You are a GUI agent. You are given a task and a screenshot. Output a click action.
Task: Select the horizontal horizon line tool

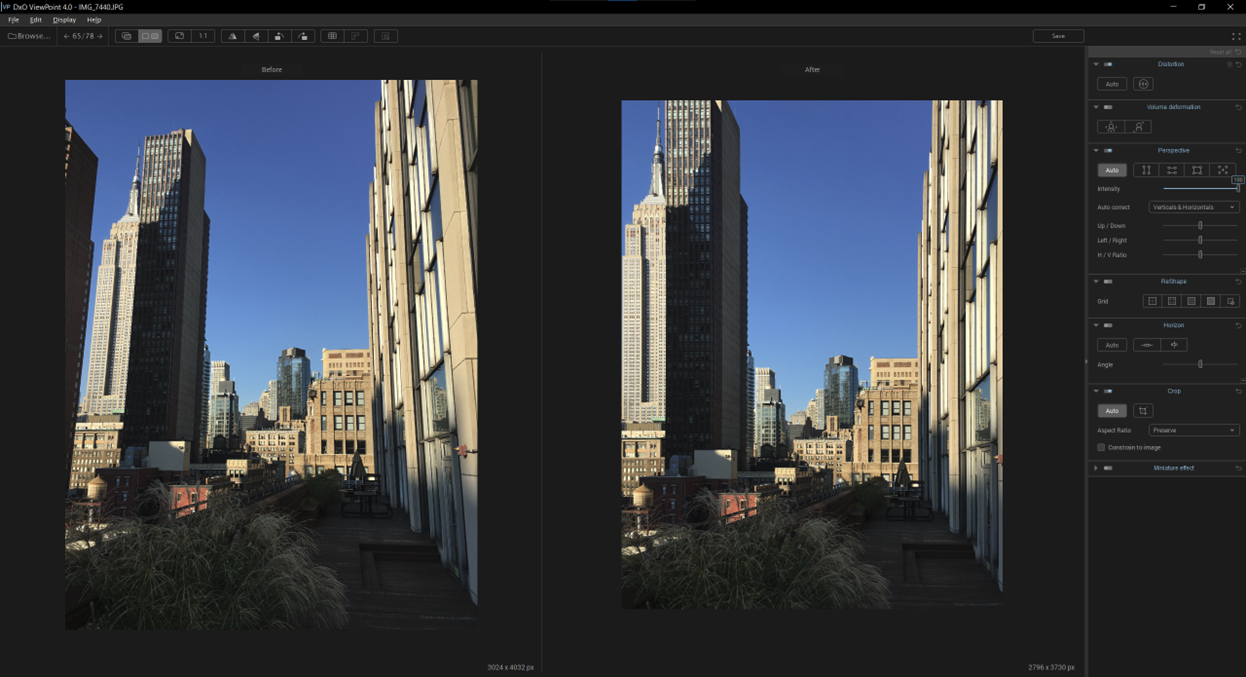point(1147,345)
